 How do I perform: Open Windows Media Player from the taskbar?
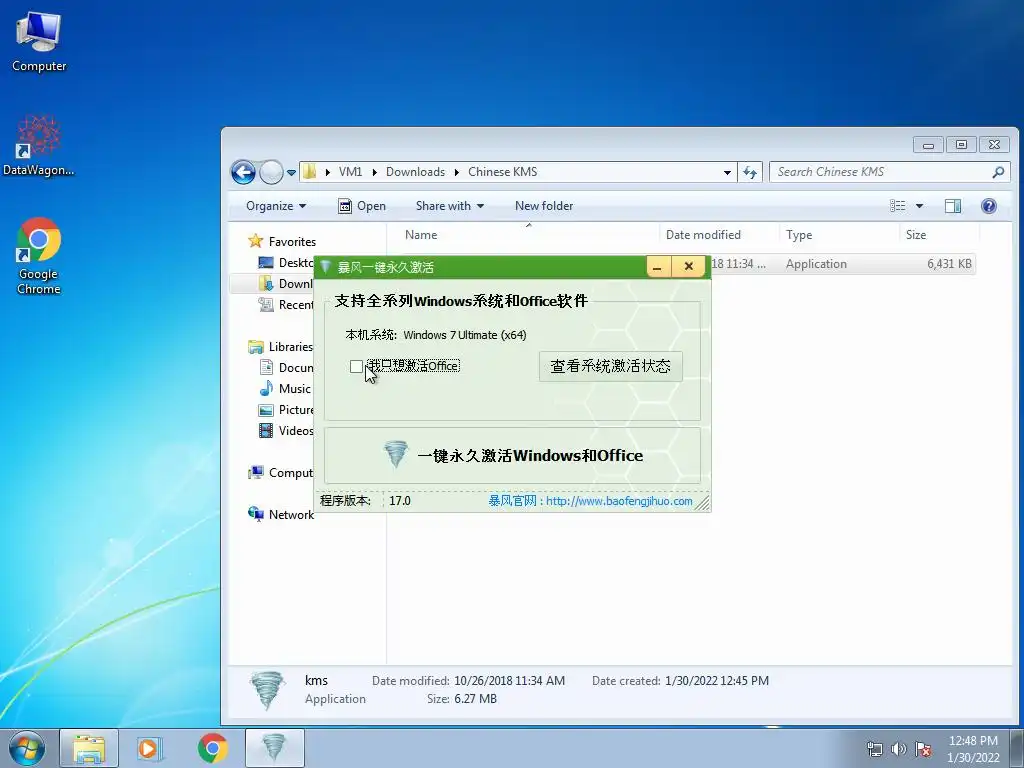(150, 748)
